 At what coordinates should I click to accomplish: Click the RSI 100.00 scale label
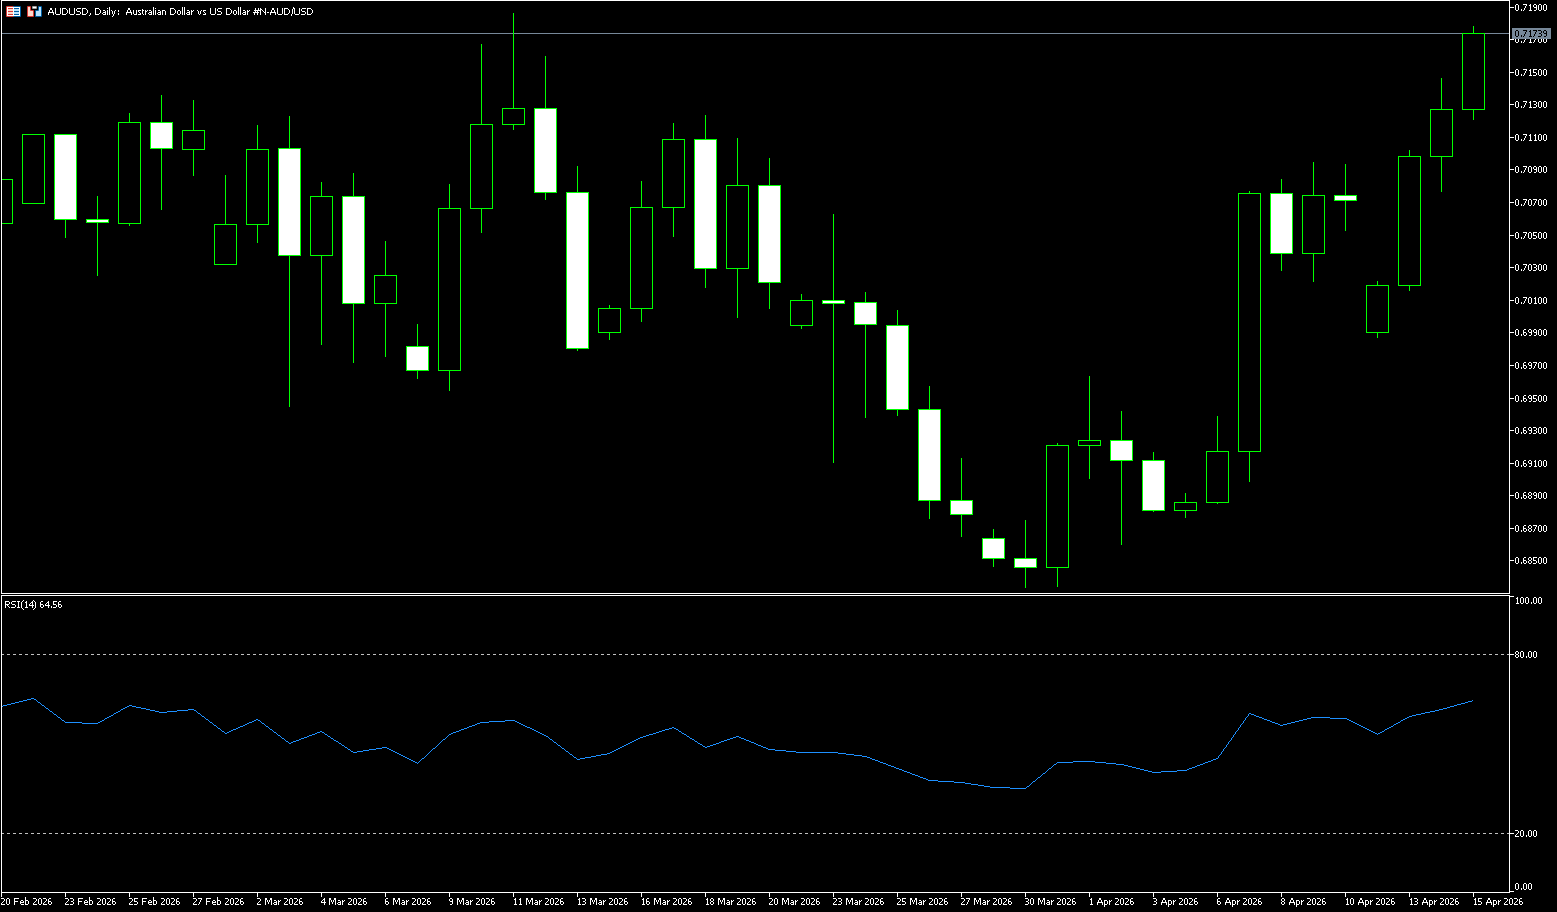(x=1528, y=601)
